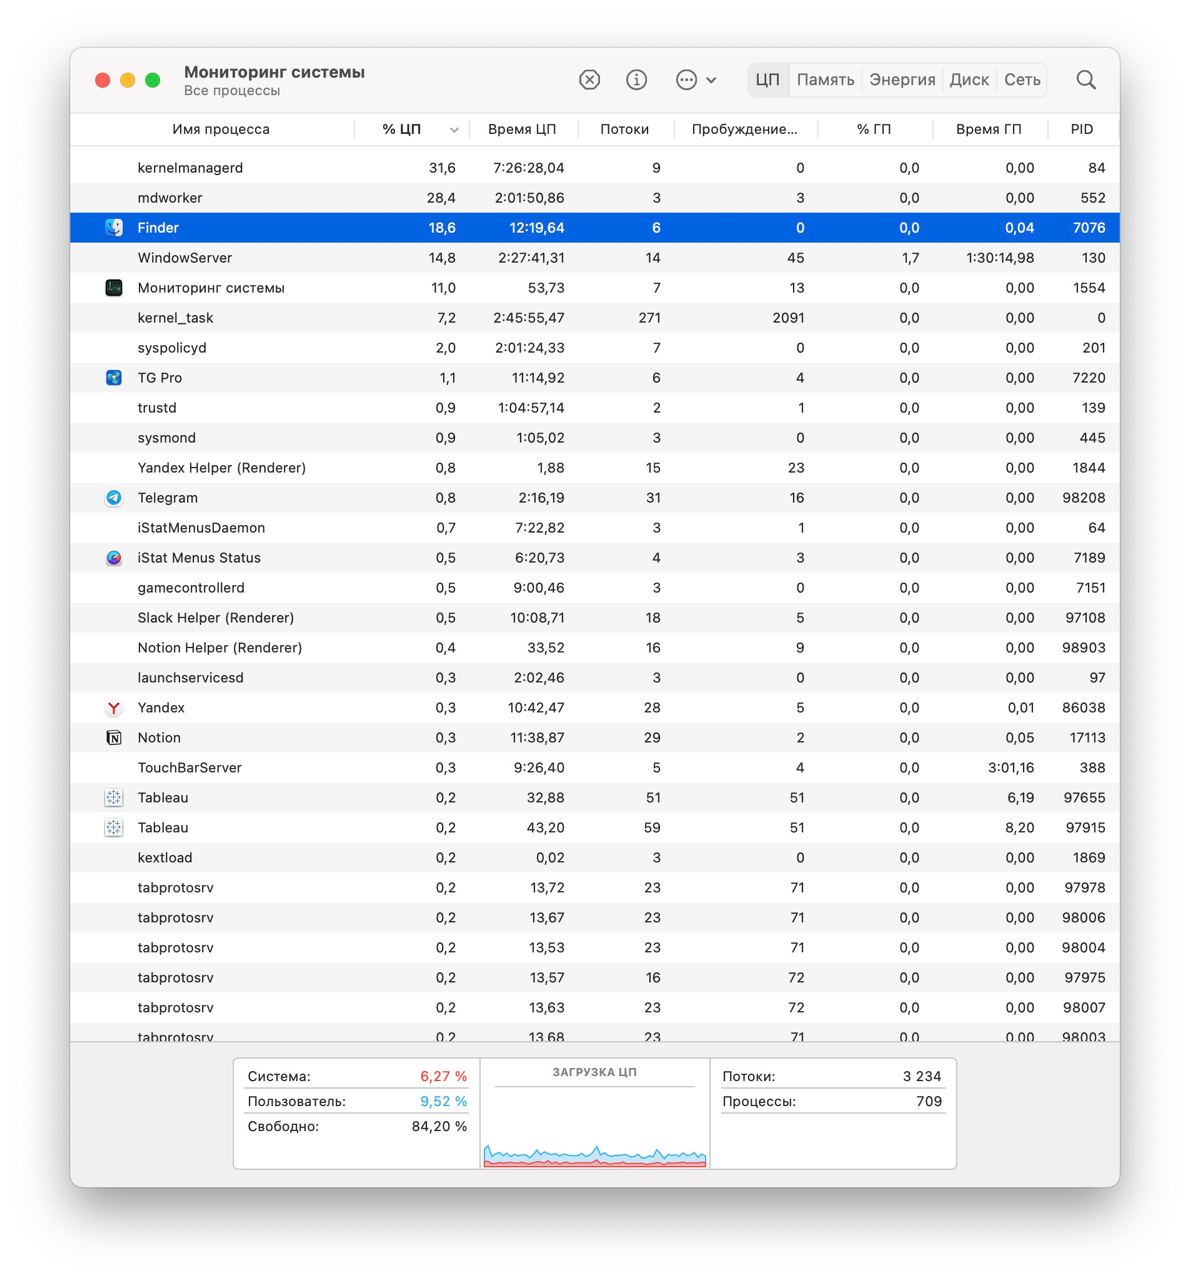The height and width of the screenshot is (1280, 1190).
Task: Switch to the Энергия tab
Action: pyautogui.click(x=902, y=80)
